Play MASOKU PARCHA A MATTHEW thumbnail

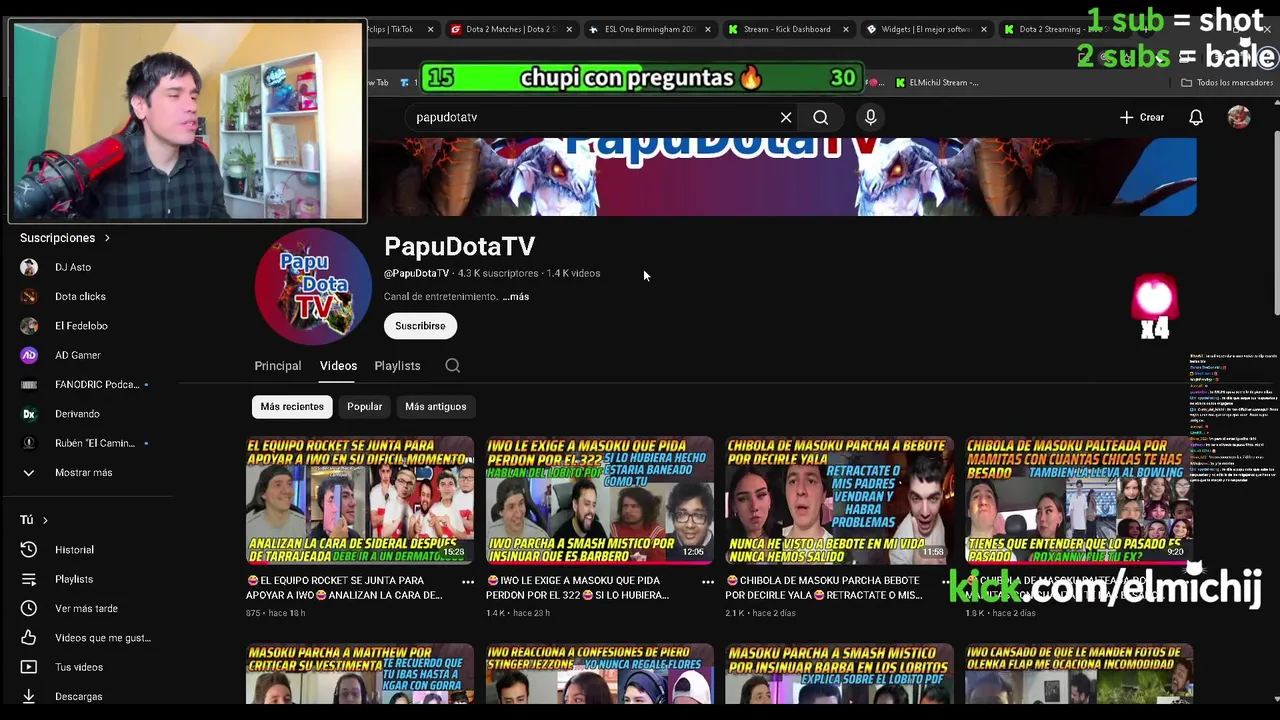point(360,673)
